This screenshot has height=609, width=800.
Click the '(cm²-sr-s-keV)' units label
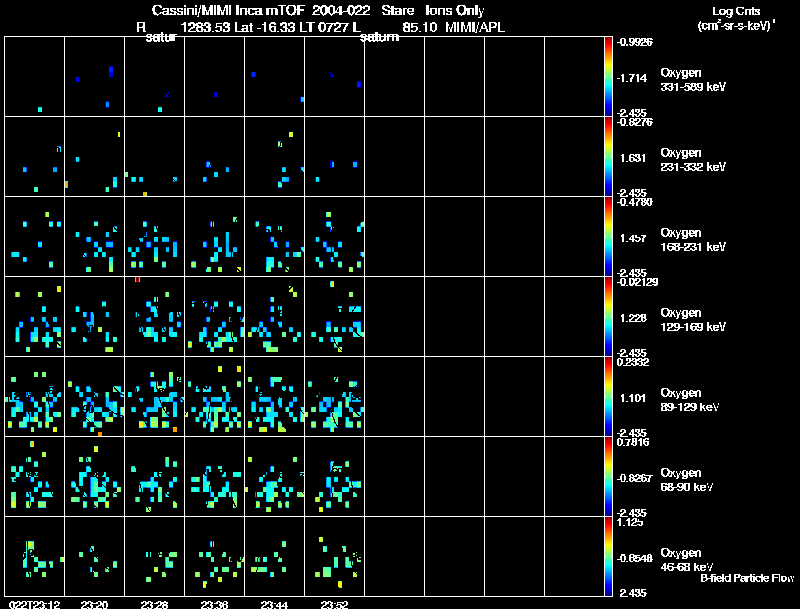(736, 25)
